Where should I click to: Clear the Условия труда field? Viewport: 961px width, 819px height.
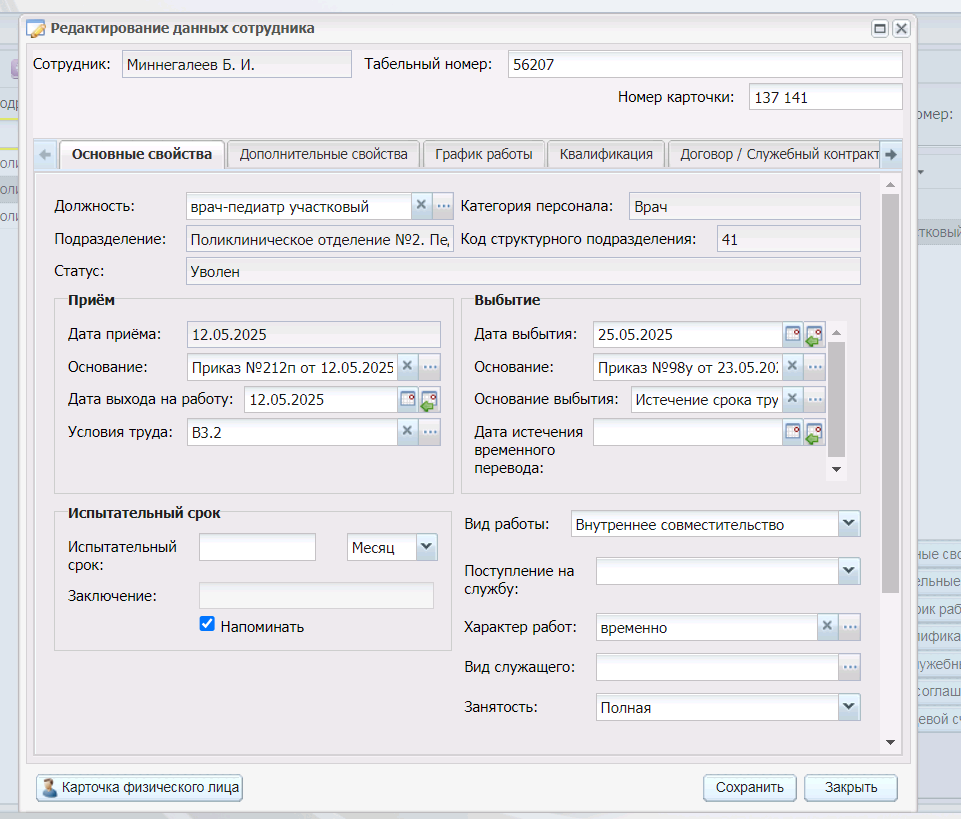tap(407, 432)
